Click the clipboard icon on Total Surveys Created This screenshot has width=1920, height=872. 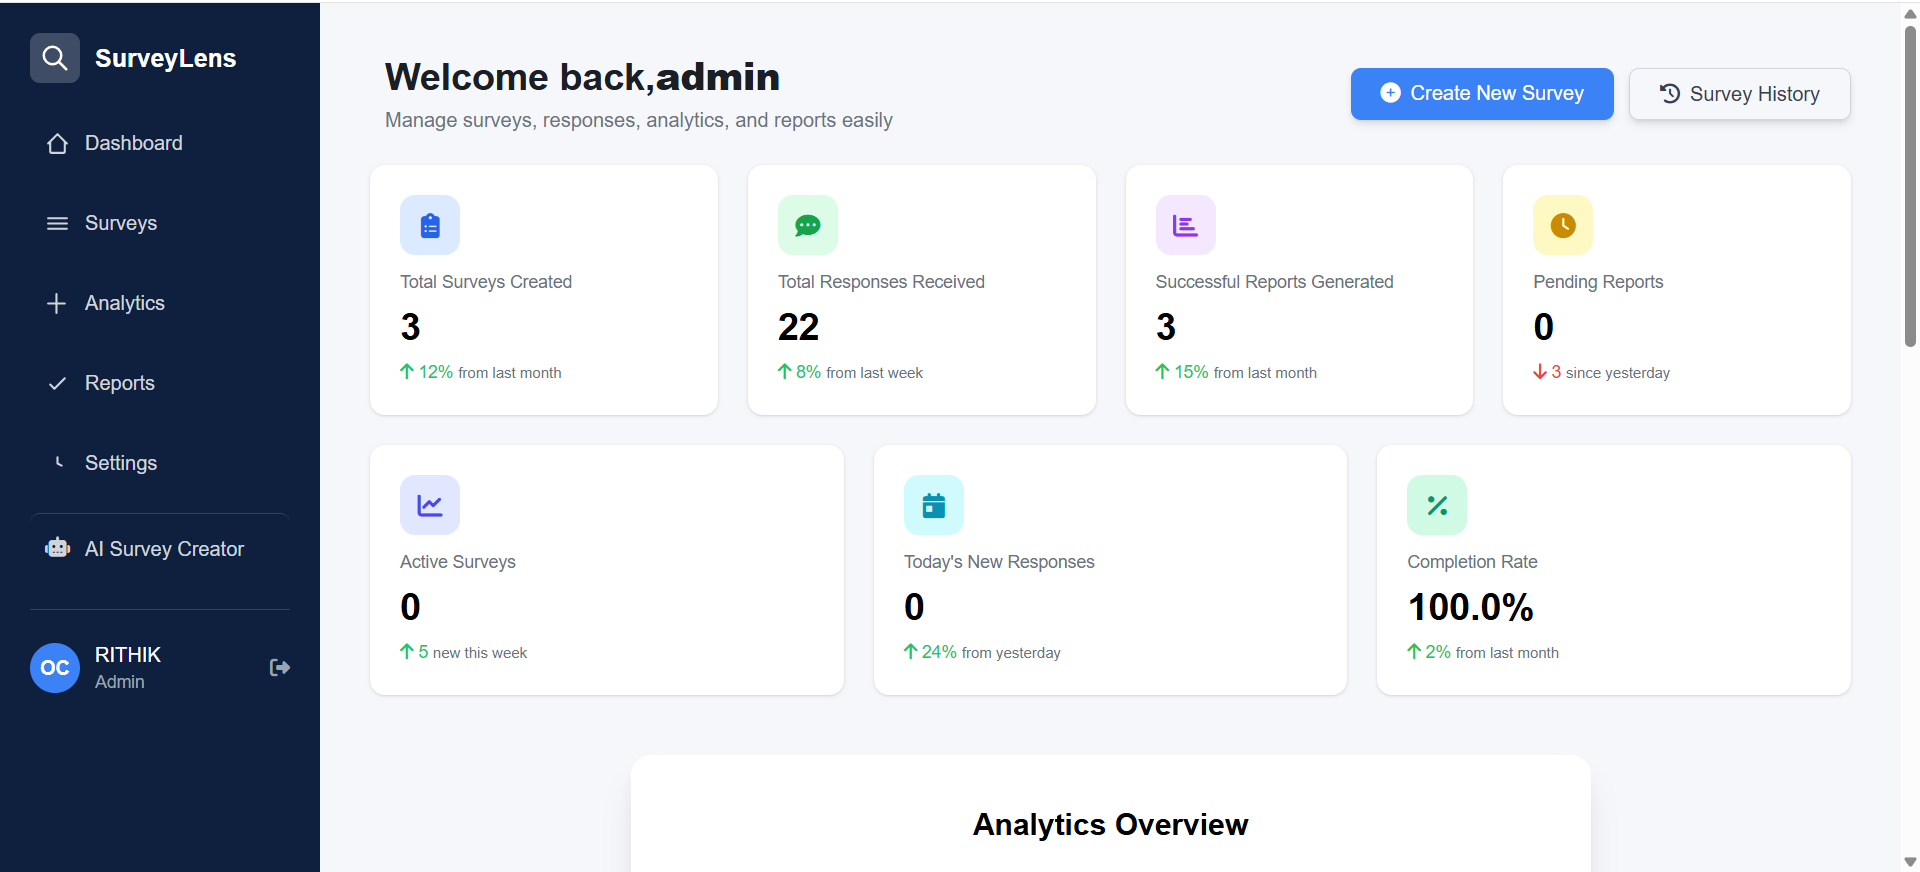tap(430, 225)
